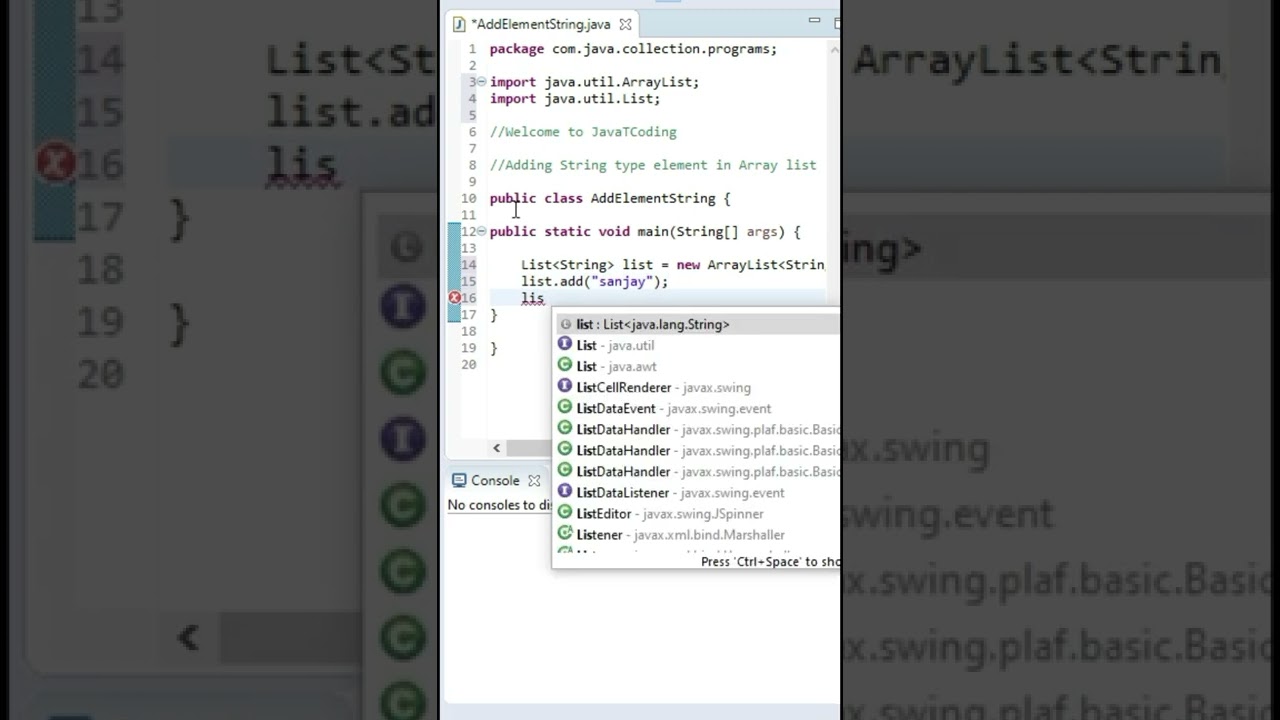Image resolution: width=1280 pixels, height=720 pixels.
Task: Pick 'List - java.awt' from the suggestions
Action: point(697,366)
